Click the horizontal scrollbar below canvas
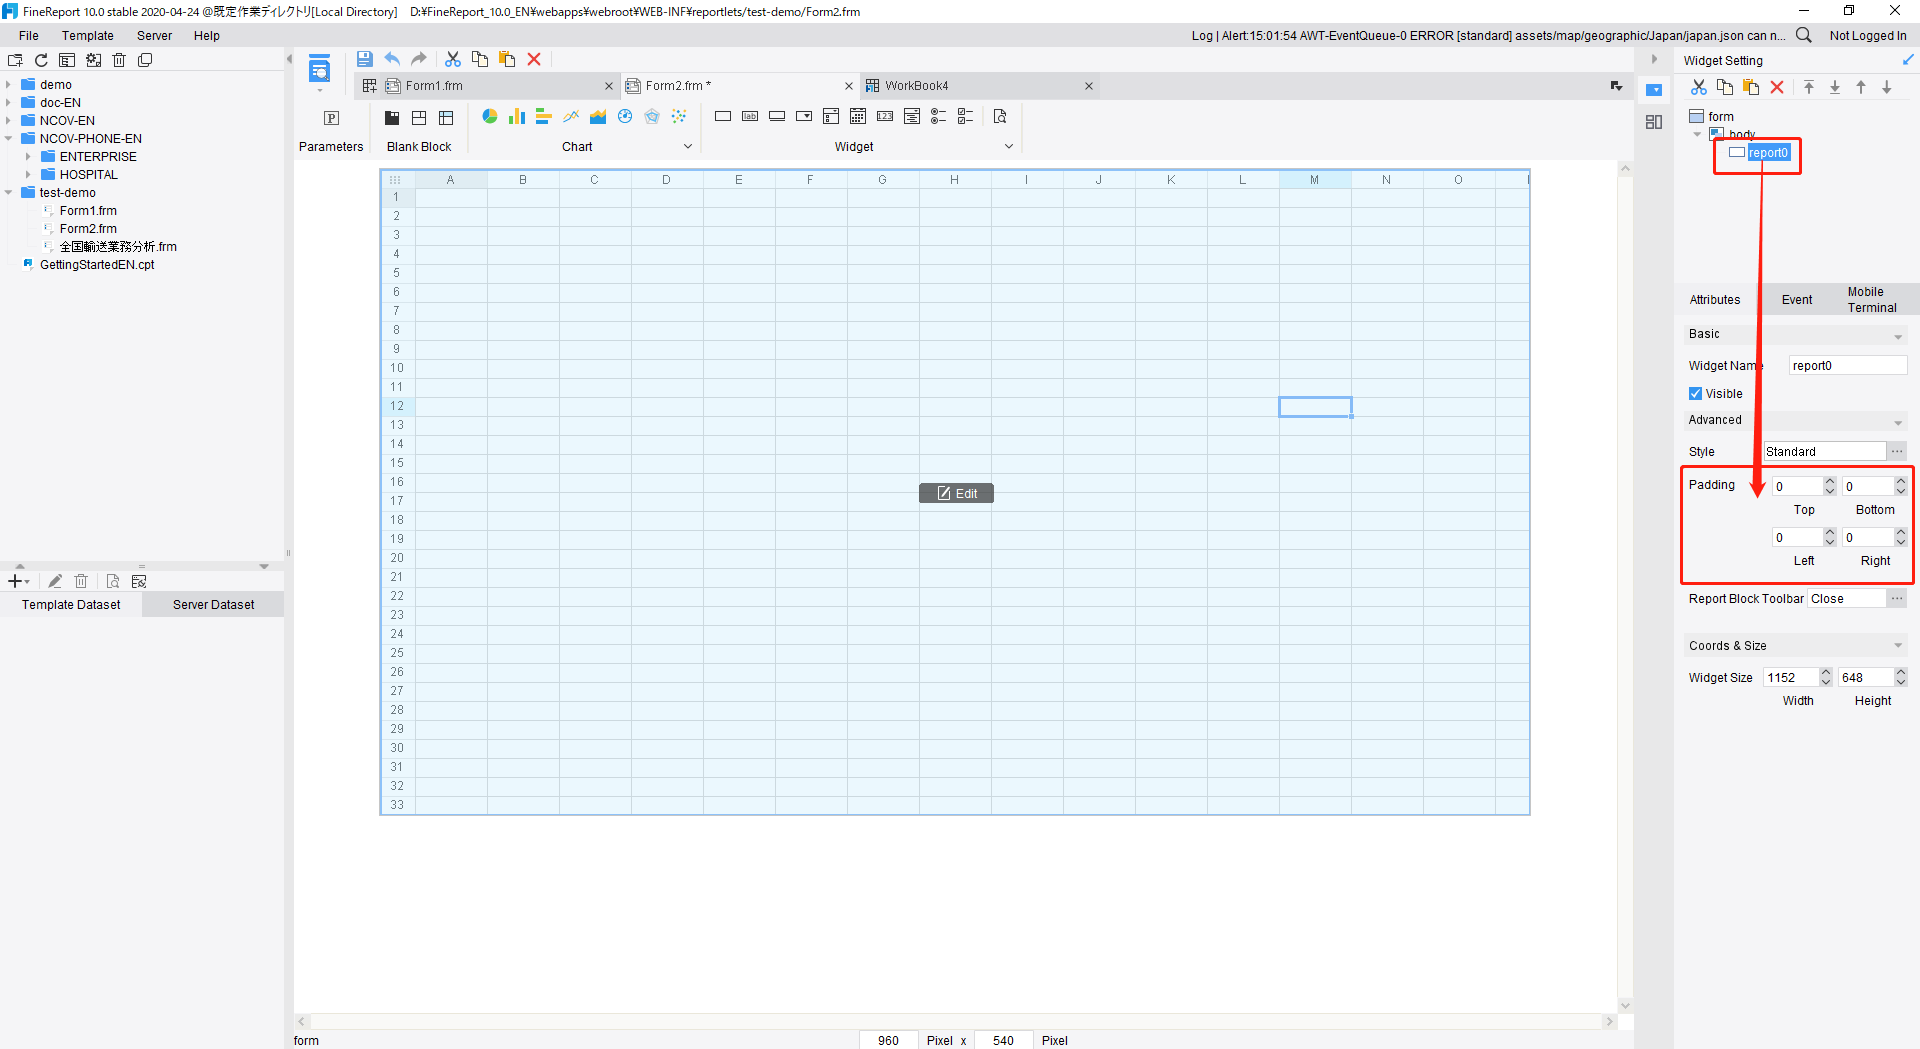Viewport: 1920px width, 1049px height. pos(955,1022)
